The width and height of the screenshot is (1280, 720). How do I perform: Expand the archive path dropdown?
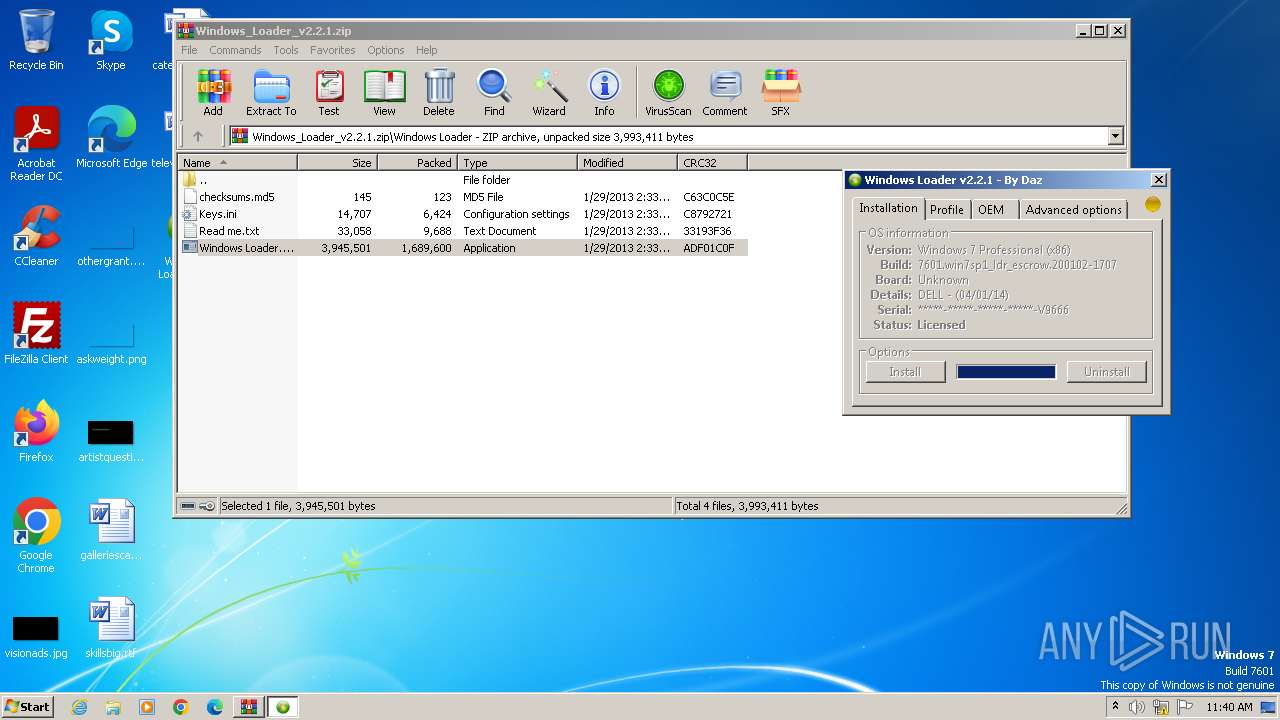(x=1116, y=137)
